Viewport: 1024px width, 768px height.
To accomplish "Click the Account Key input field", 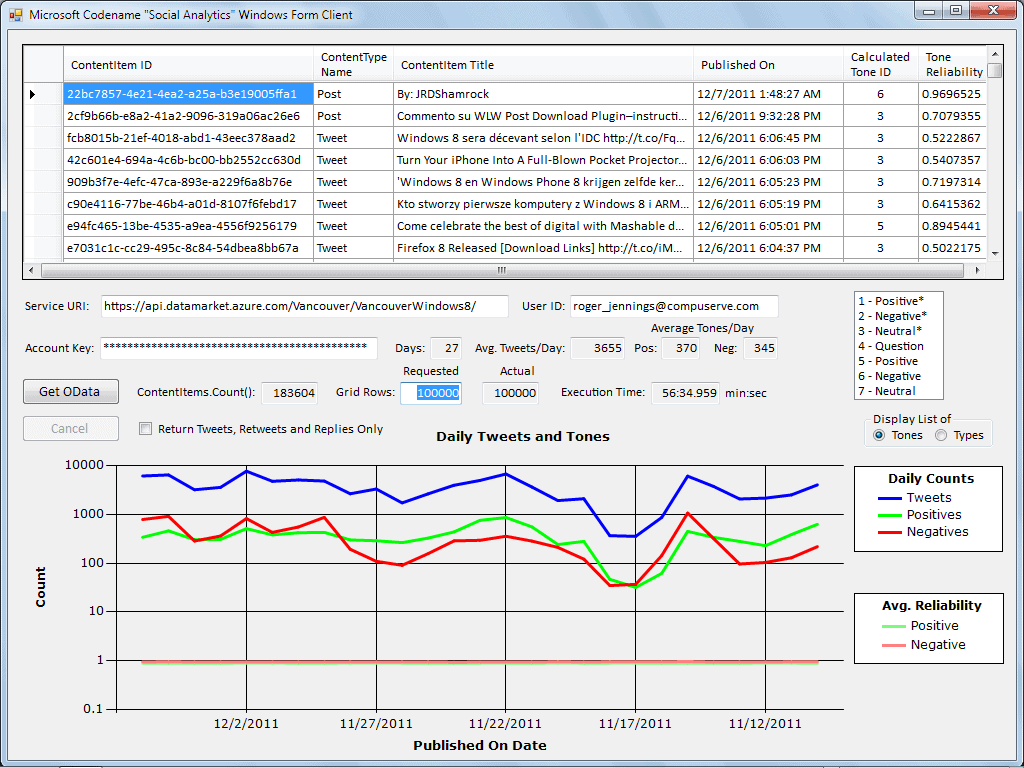I will 239,348.
